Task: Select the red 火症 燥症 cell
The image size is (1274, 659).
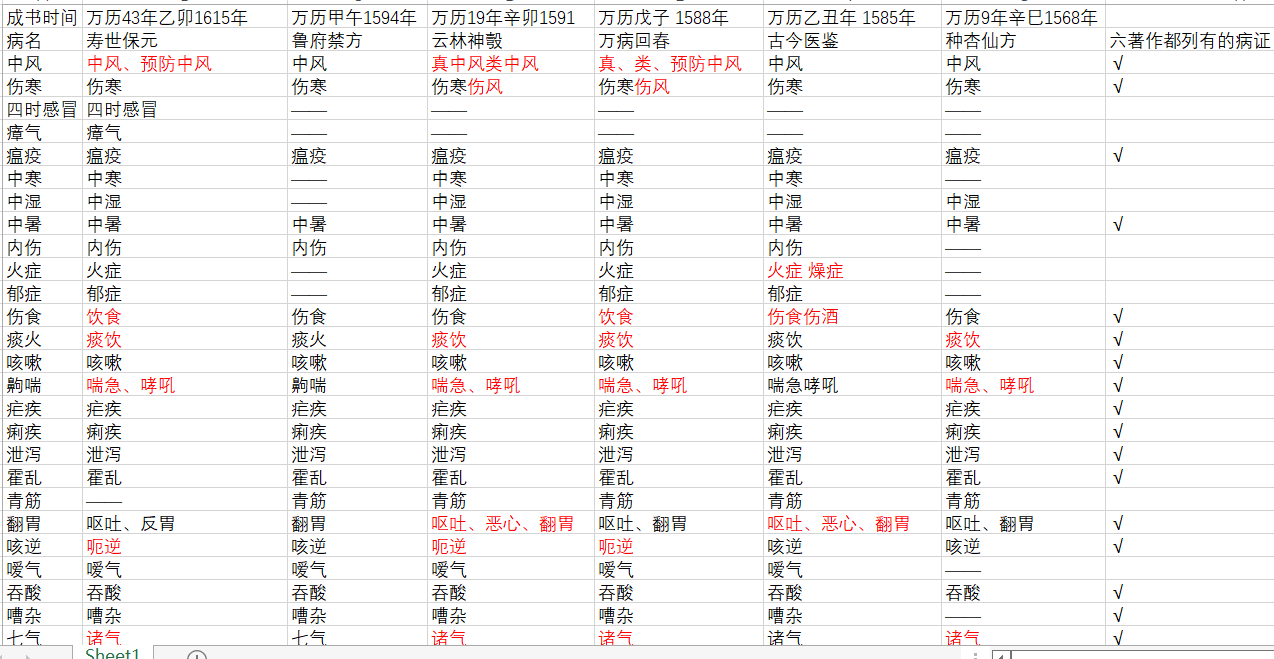Action: pyautogui.click(x=853, y=270)
